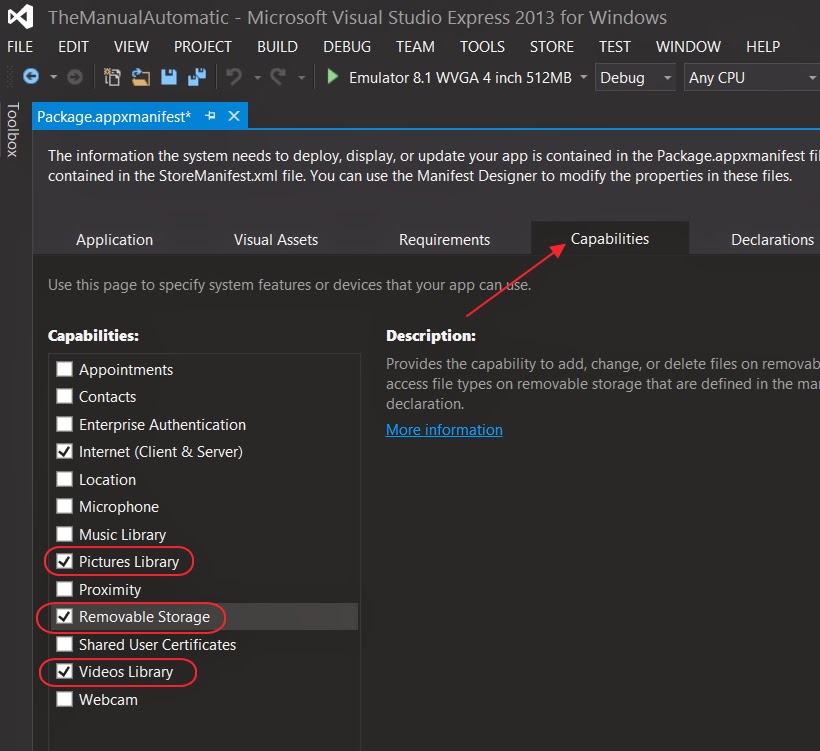Check the Shared User Certificates checkbox
The height and width of the screenshot is (751, 820).
point(64,644)
